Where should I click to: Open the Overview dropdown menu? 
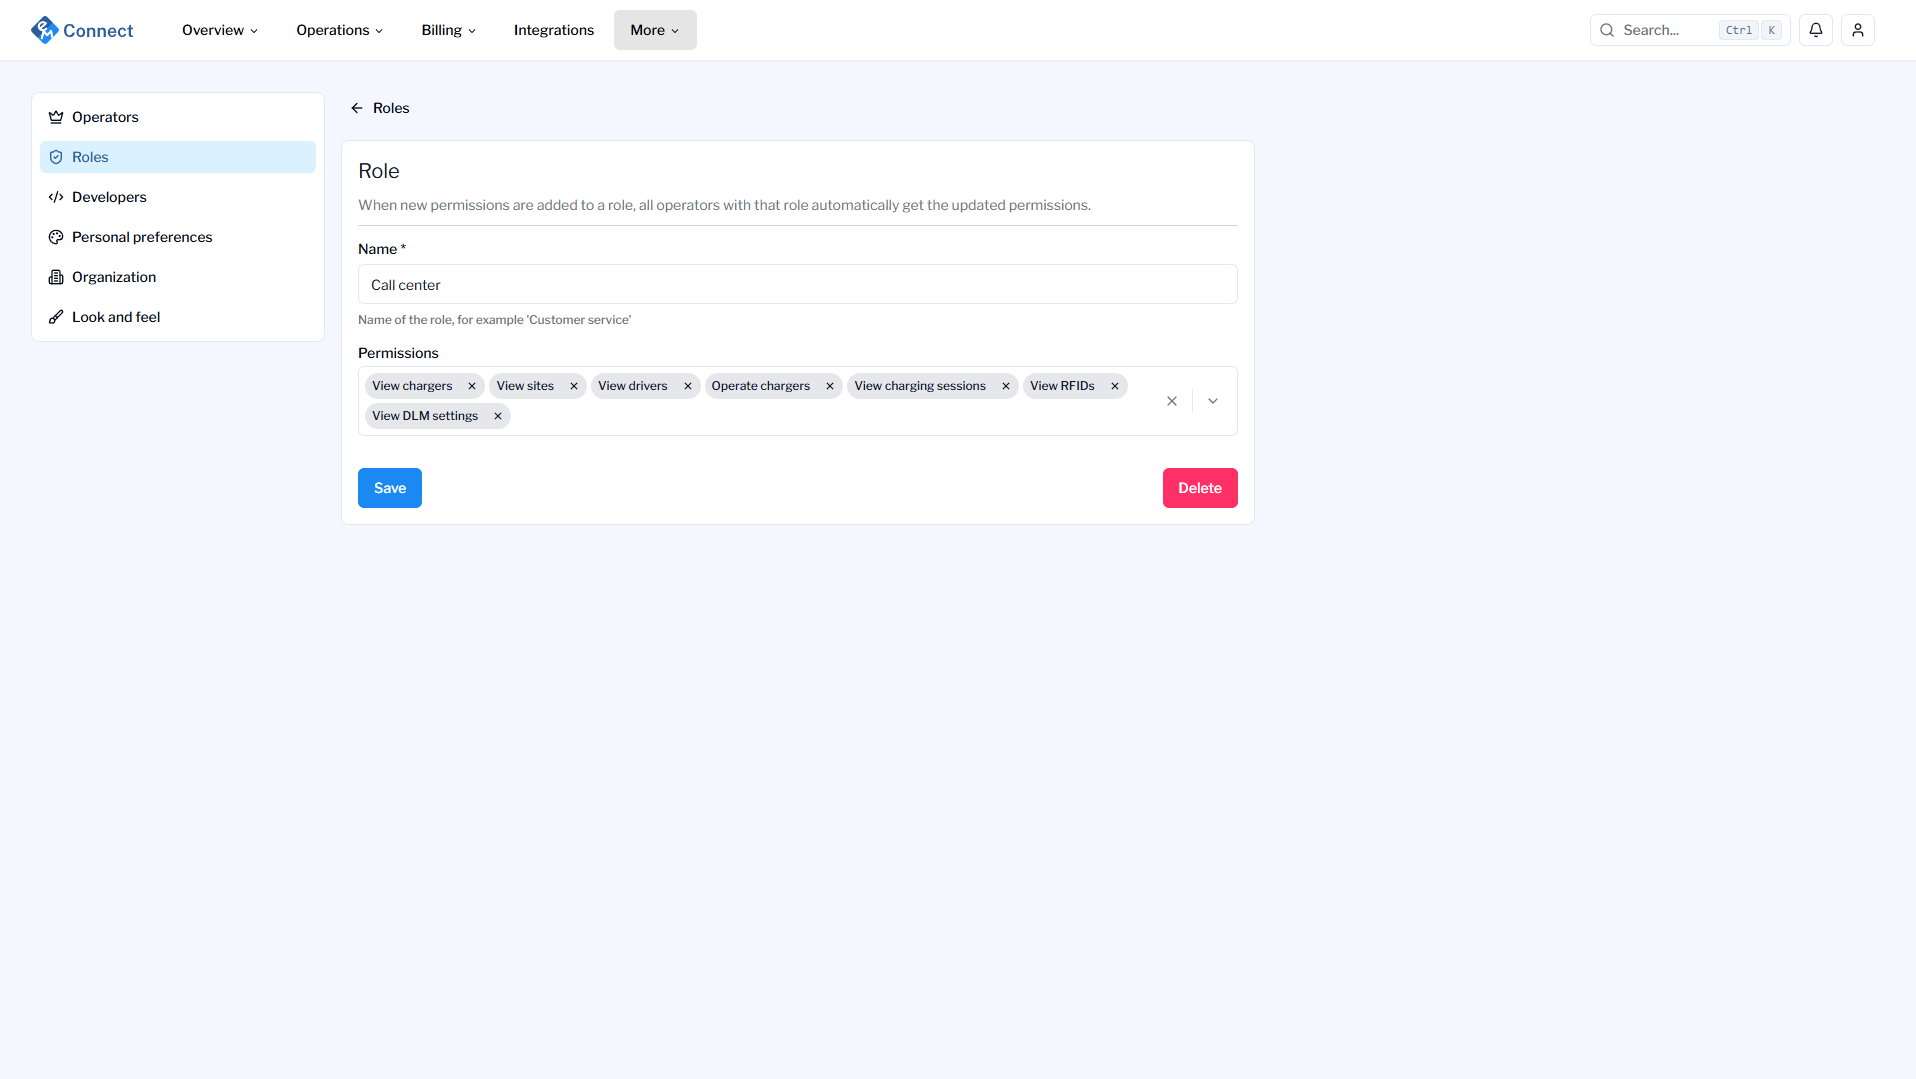point(220,30)
